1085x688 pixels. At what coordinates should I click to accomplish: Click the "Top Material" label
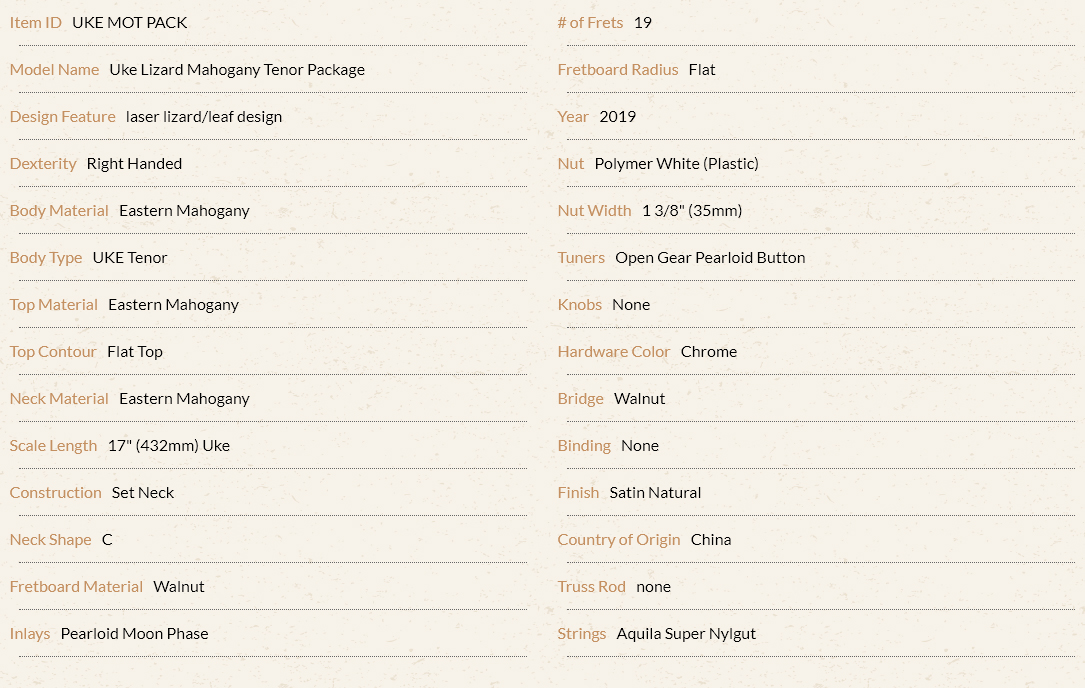click(x=53, y=305)
